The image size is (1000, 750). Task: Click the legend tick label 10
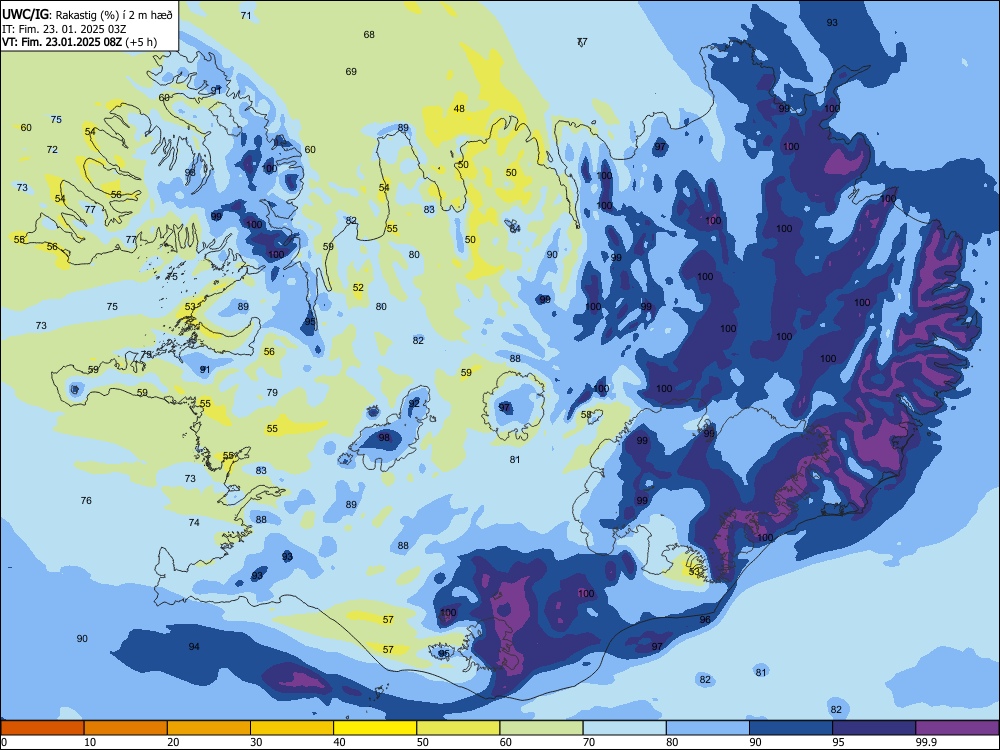point(90,742)
